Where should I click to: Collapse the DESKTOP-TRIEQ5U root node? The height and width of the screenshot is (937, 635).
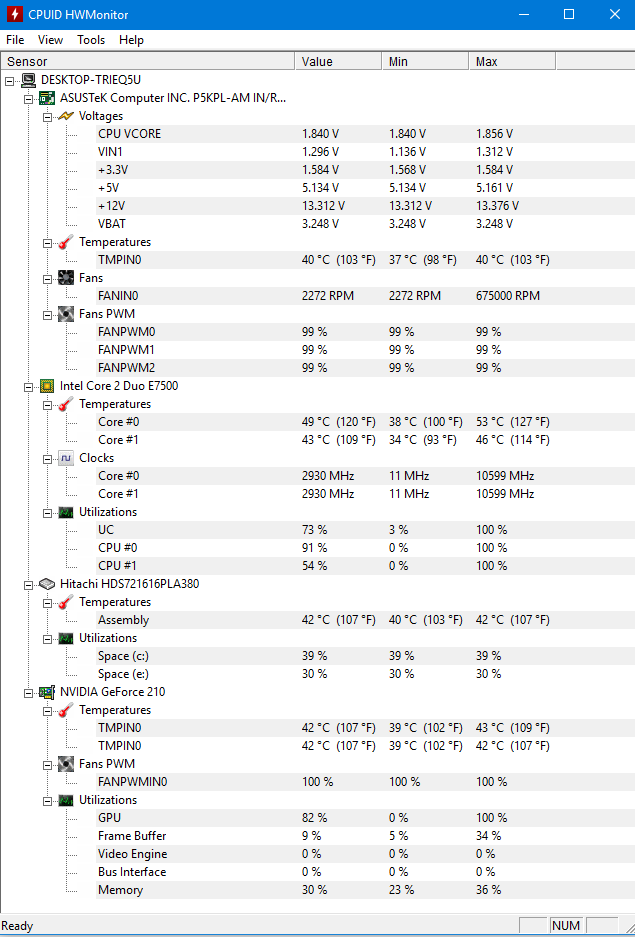click(9, 81)
